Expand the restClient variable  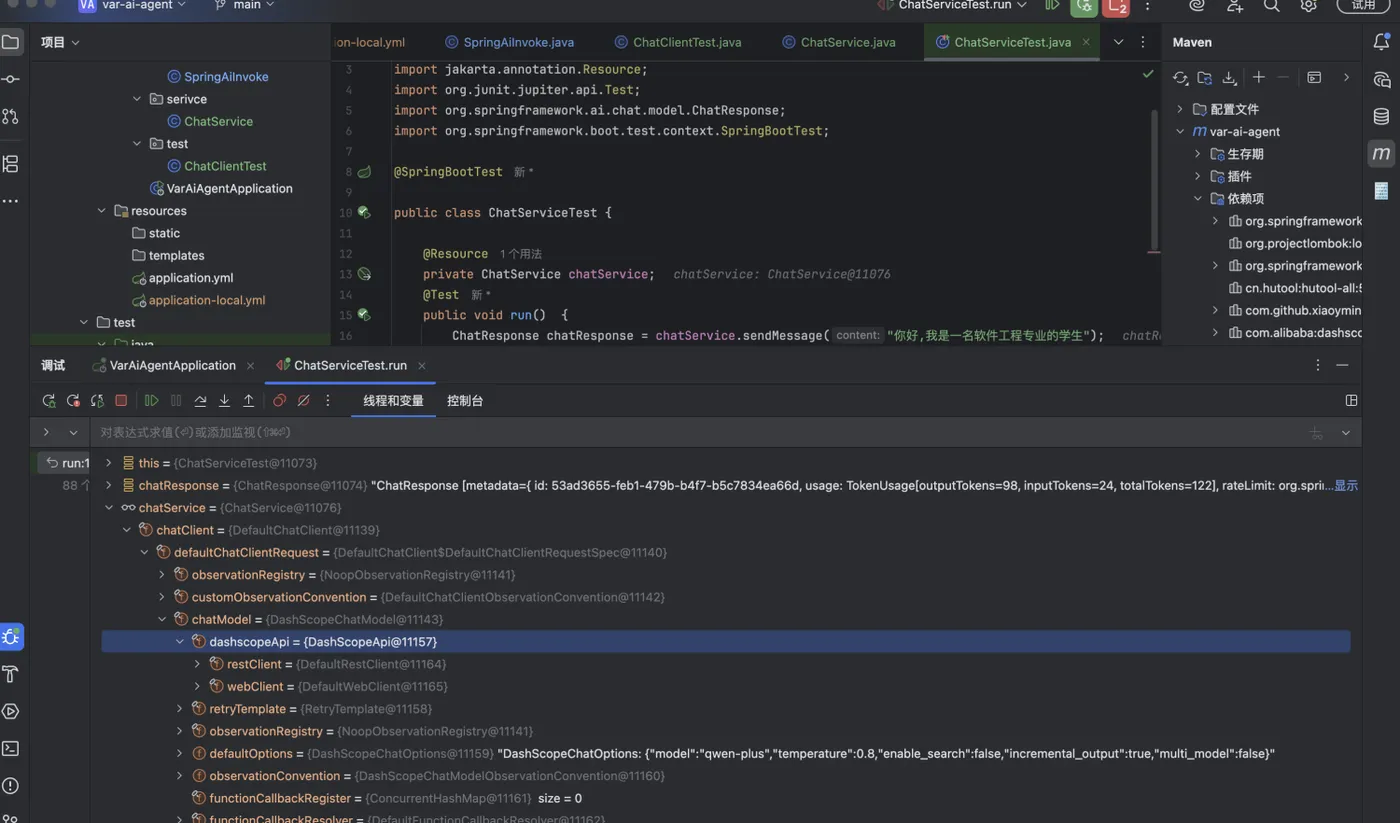tap(198, 664)
